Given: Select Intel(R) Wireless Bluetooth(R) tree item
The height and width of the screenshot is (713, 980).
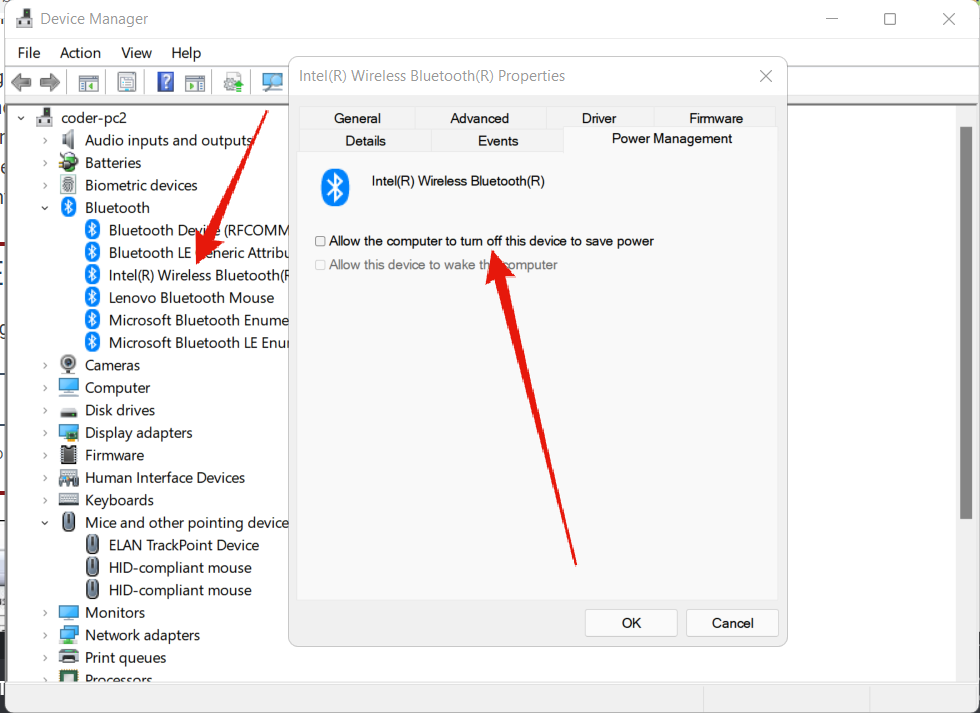Looking at the screenshot, I should coord(199,275).
